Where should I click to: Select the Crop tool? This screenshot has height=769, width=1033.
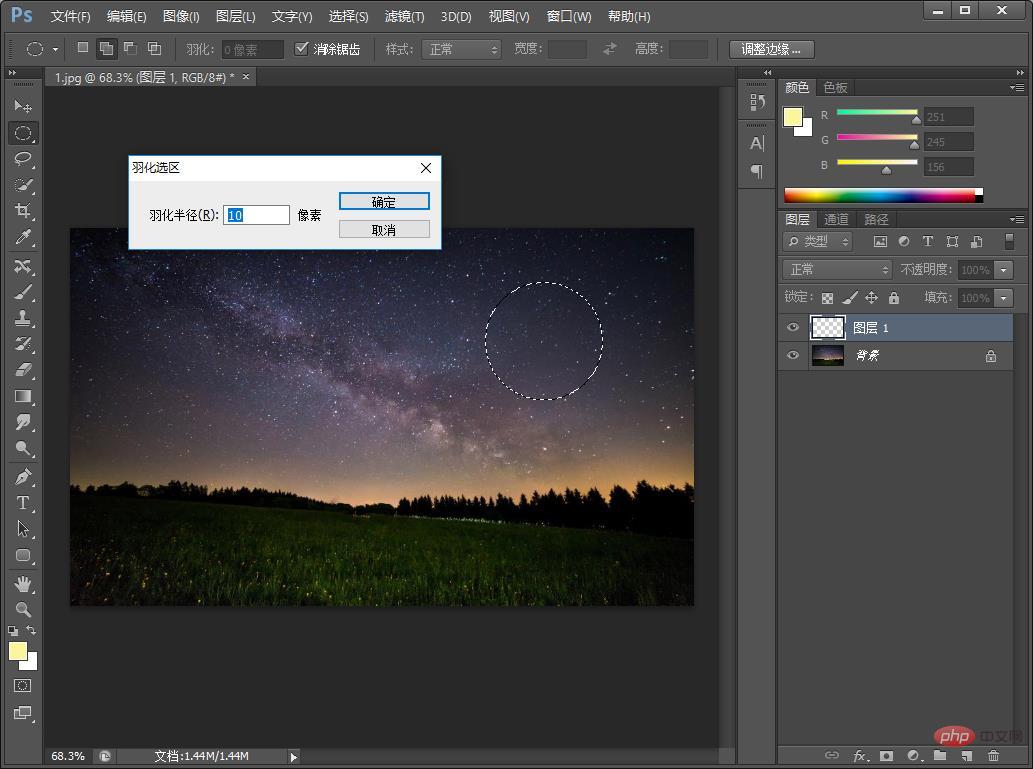(23, 211)
